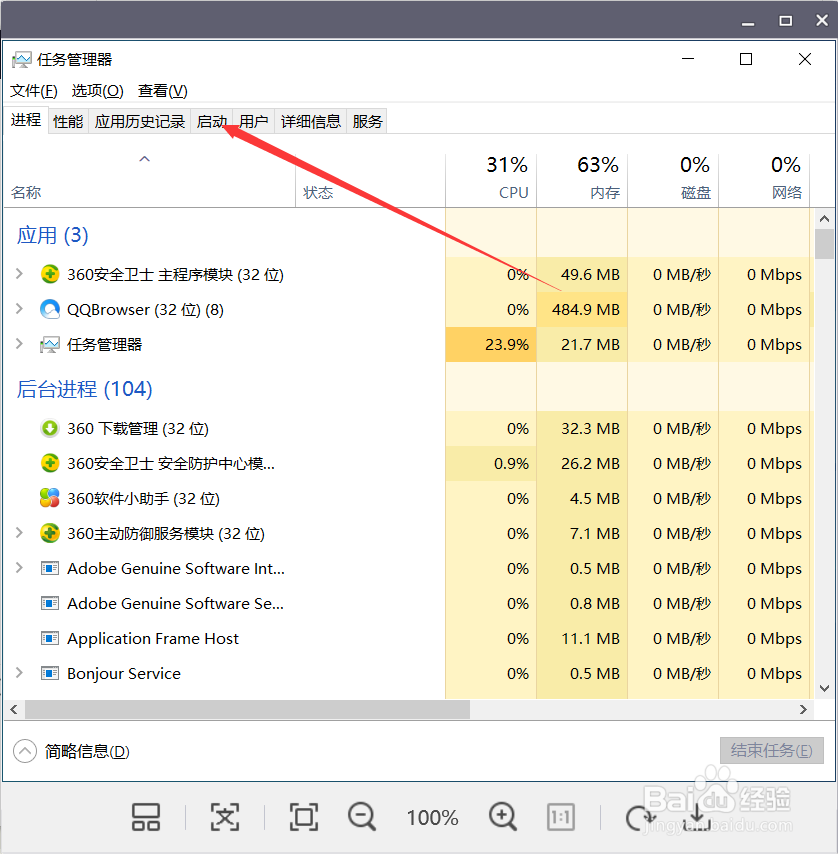
Task: Expand the 360安全卫士 主程序模块 row
Action: (20, 273)
